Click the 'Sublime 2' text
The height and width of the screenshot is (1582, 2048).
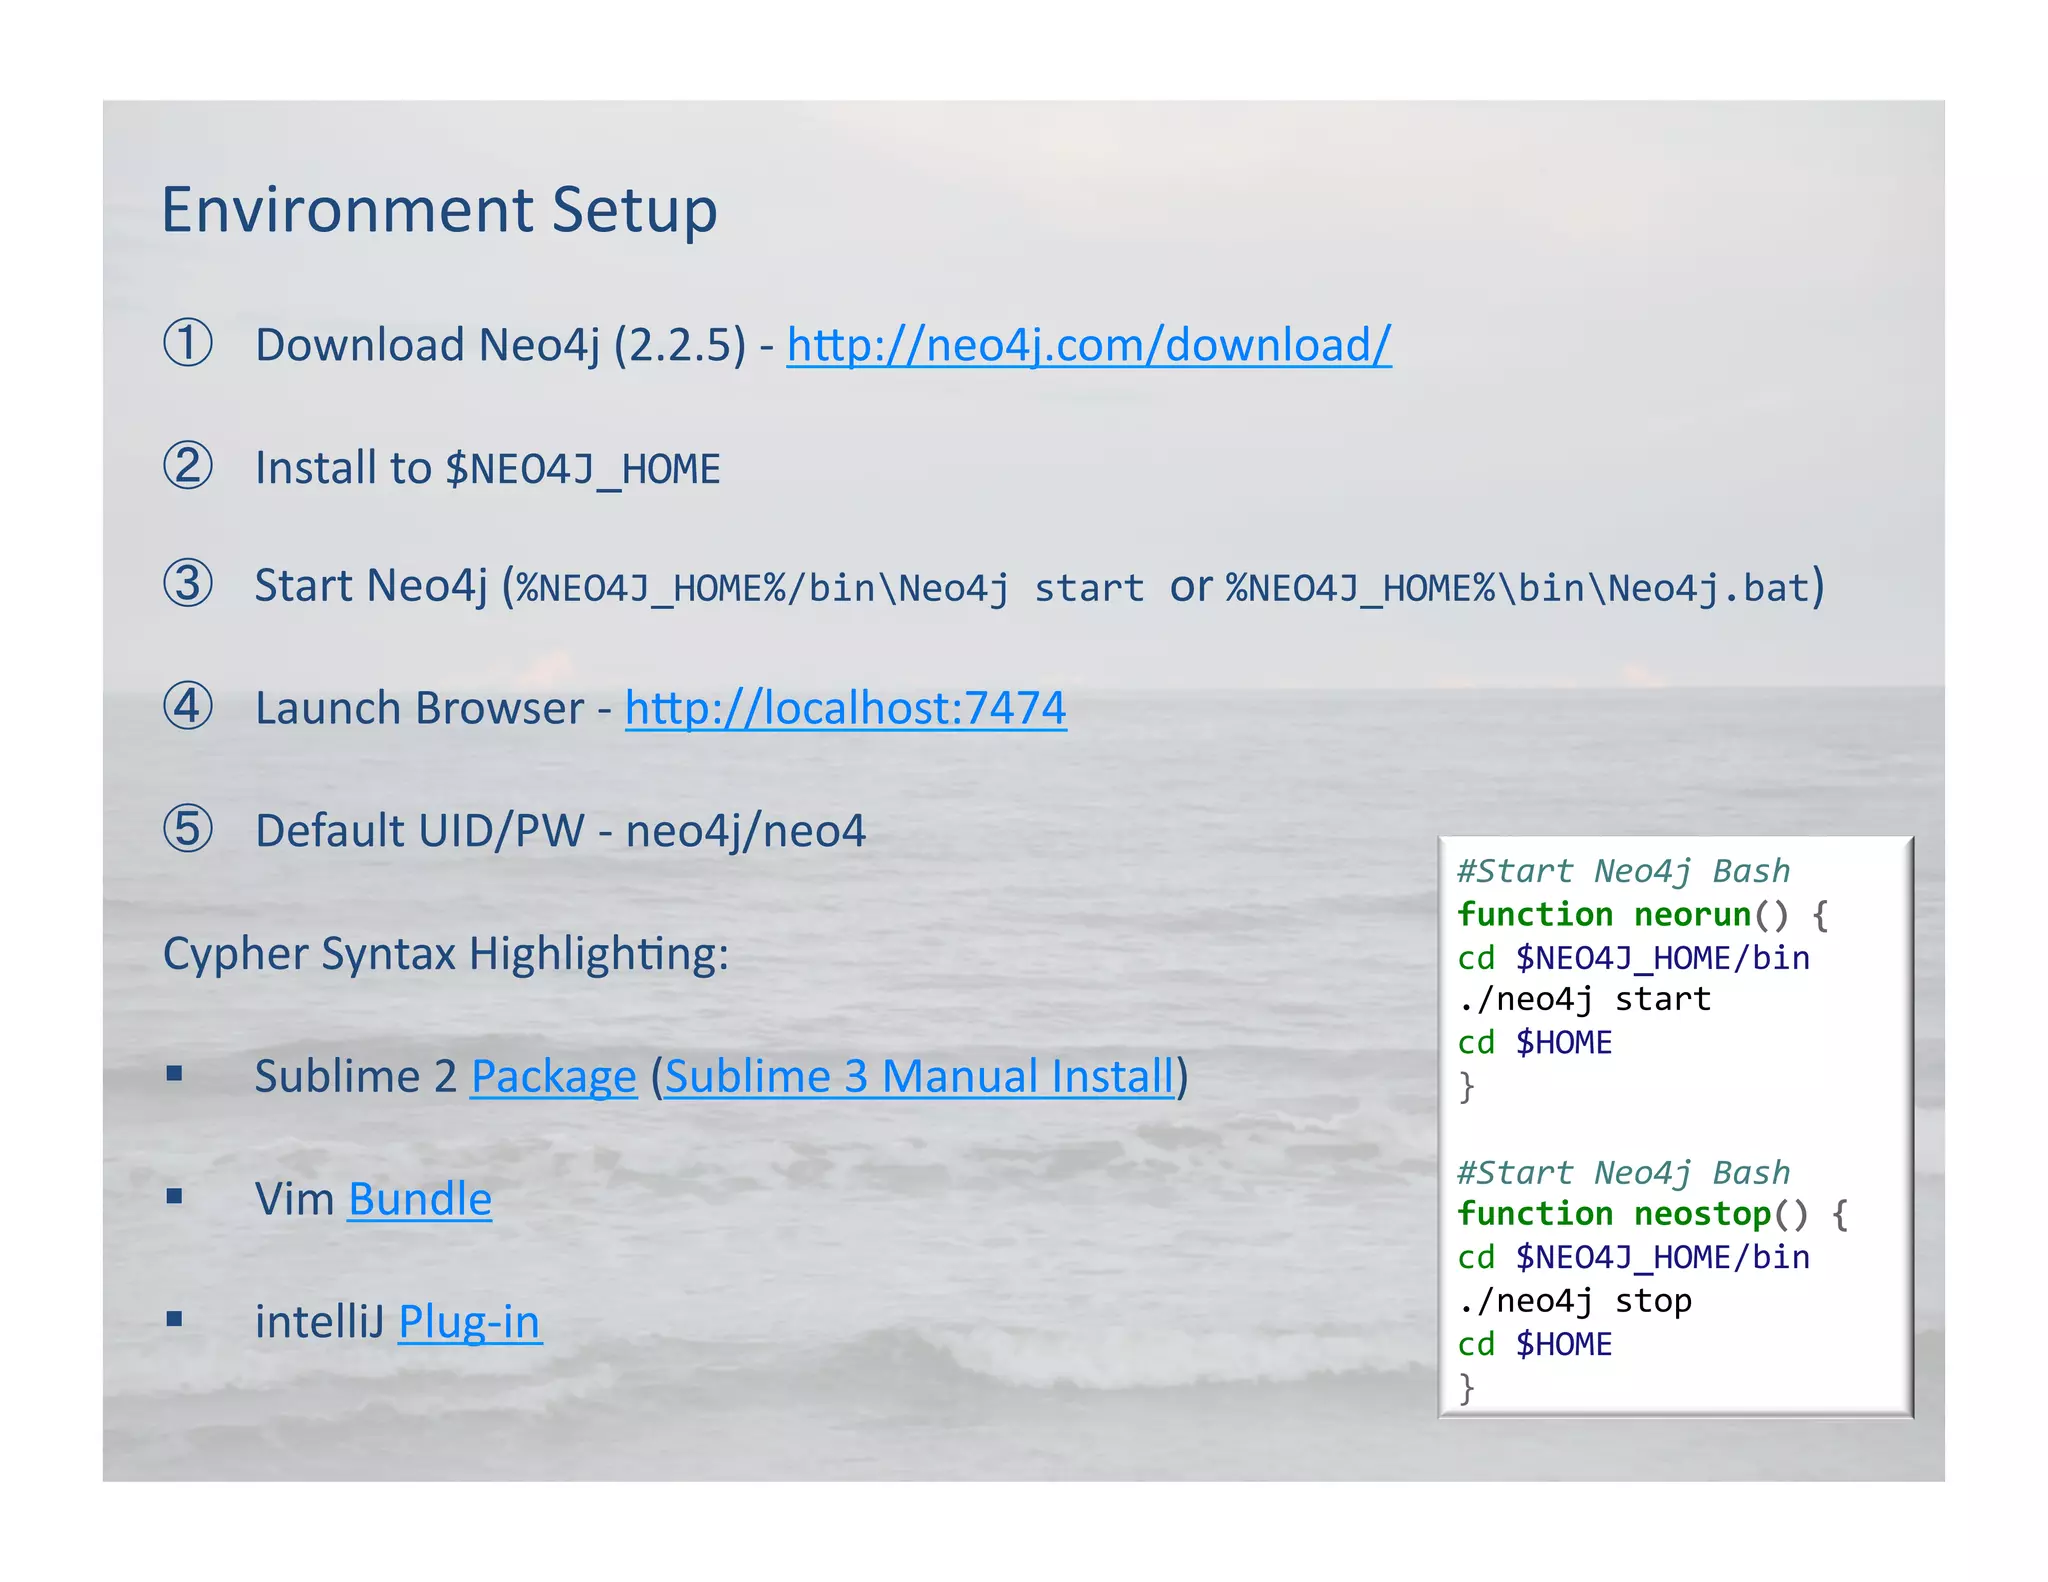355,1077
